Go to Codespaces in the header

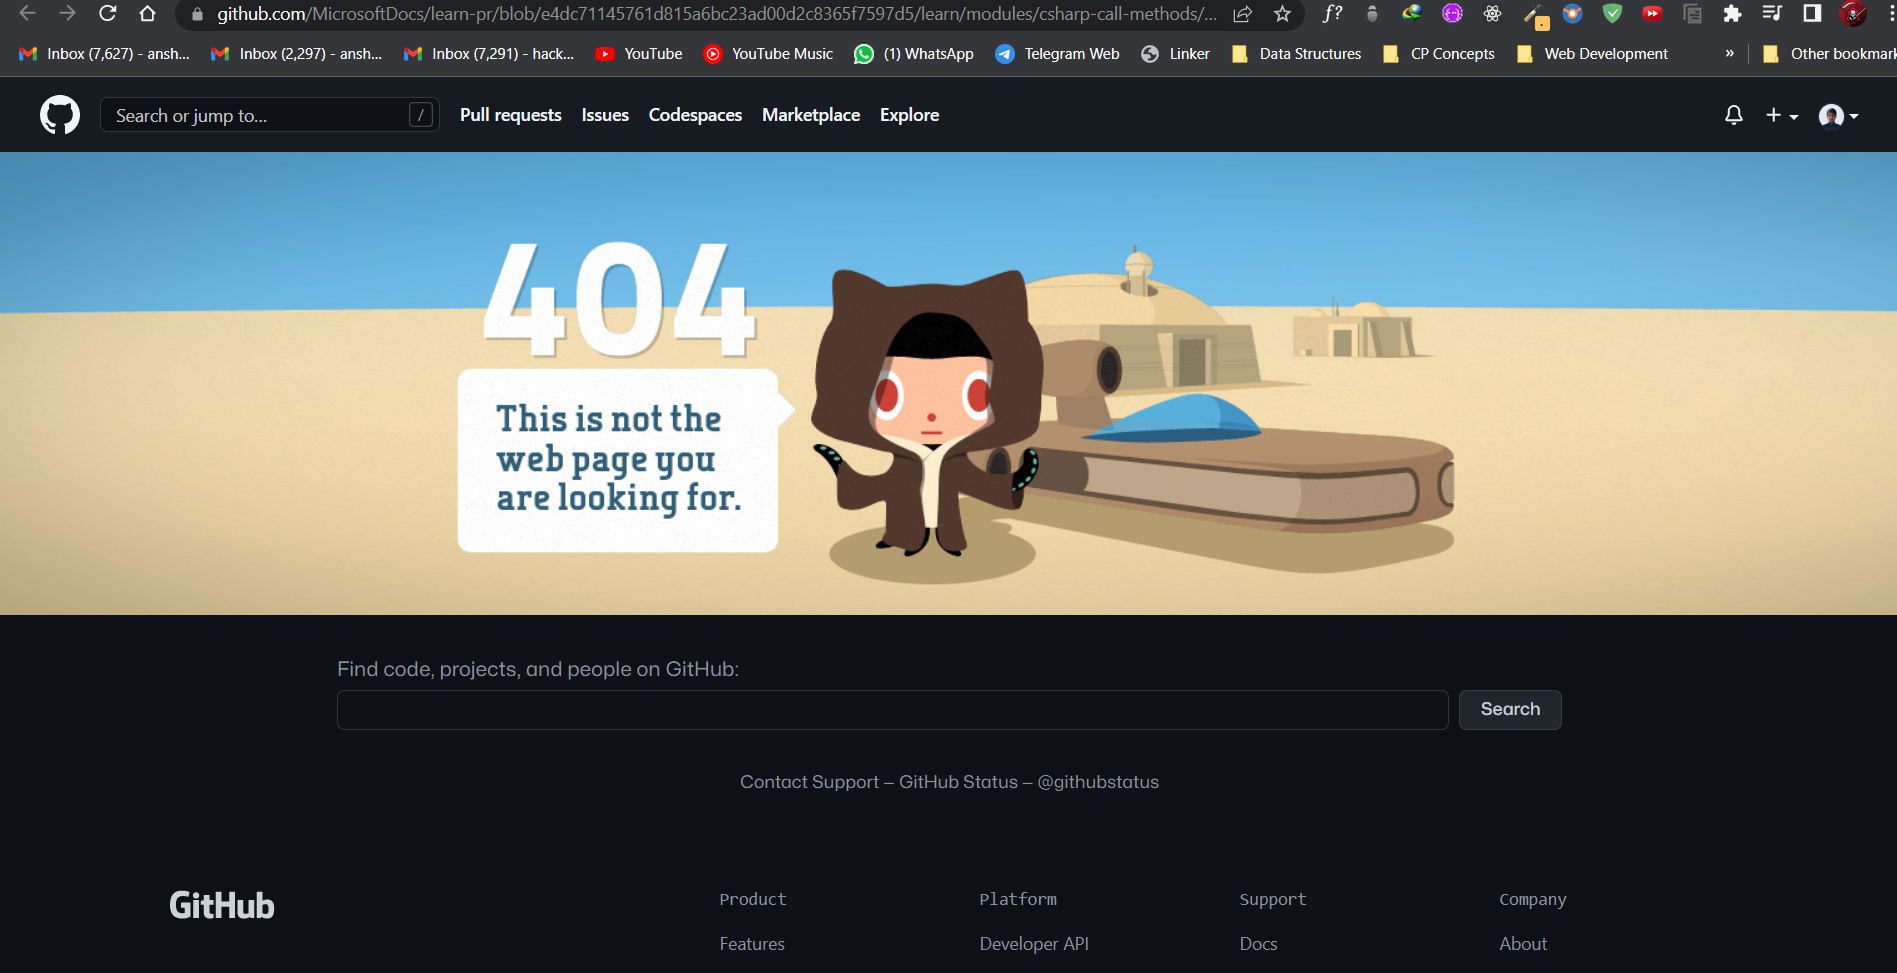695,115
